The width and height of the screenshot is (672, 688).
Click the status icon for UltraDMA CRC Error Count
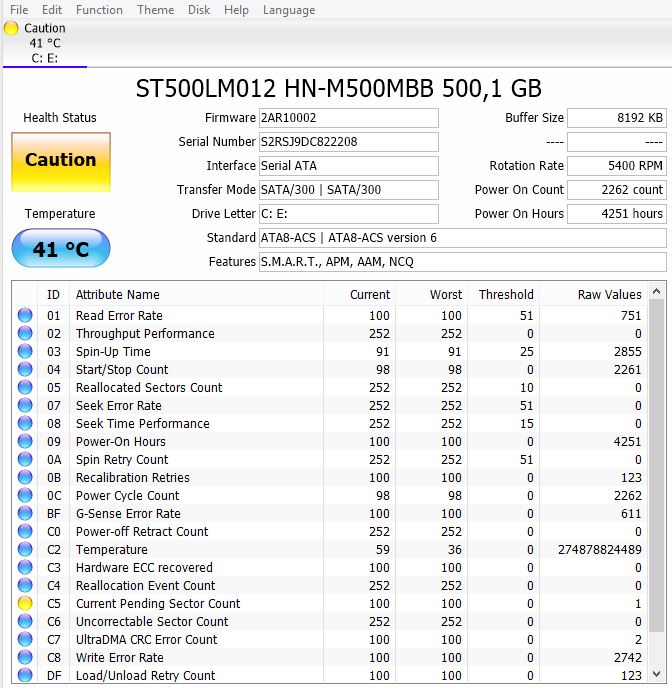25,639
